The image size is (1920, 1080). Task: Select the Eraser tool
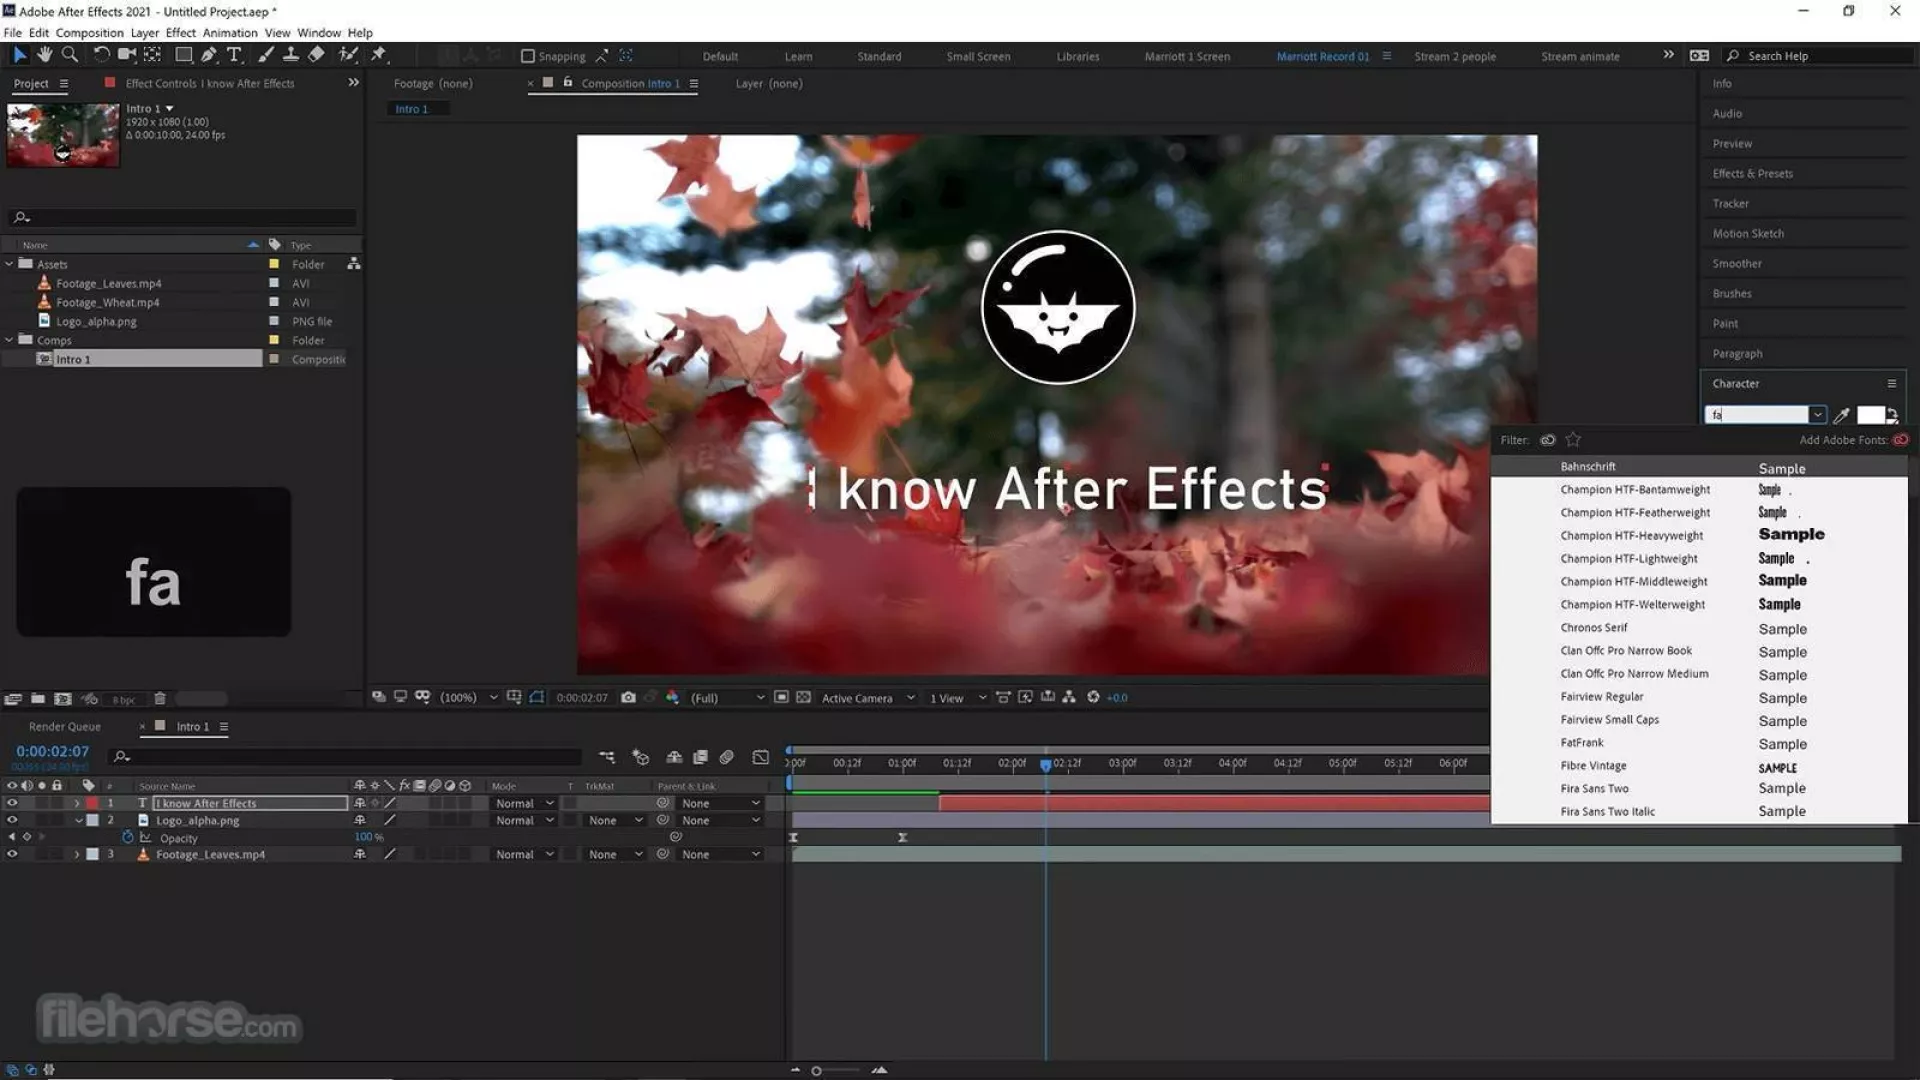pyautogui.click(x=316, y=55)
